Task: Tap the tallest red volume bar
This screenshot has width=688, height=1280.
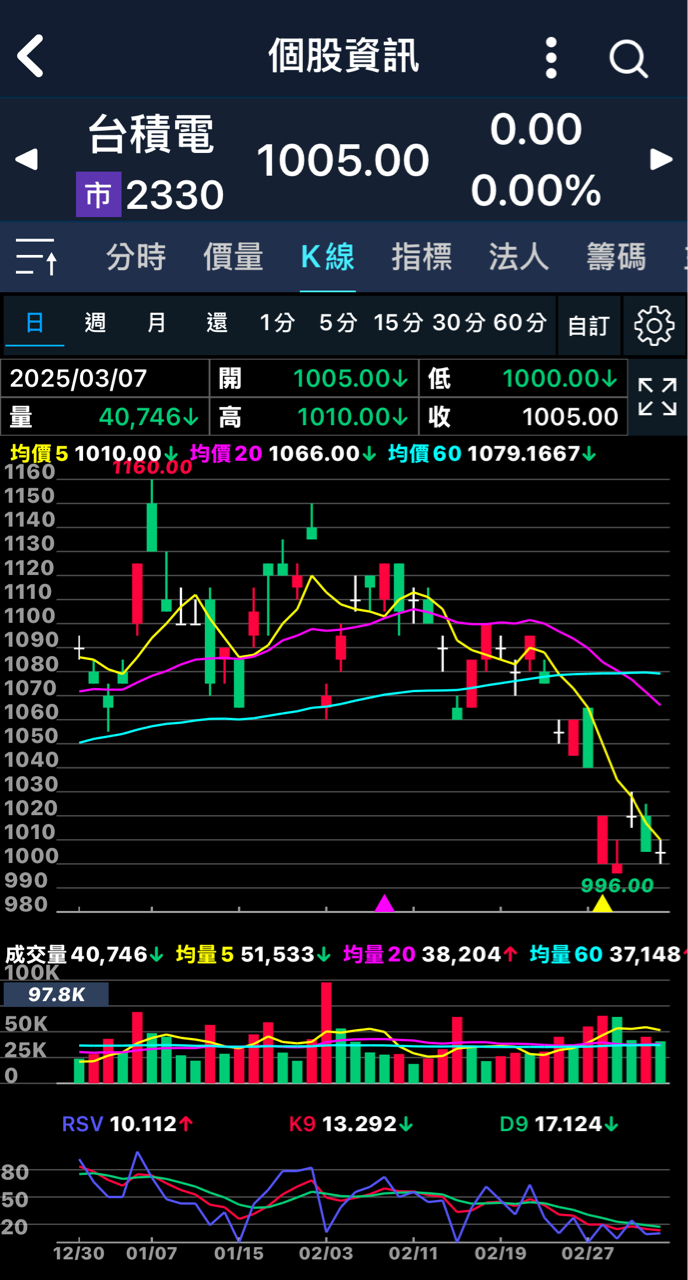Action: tap(326, 1032)
